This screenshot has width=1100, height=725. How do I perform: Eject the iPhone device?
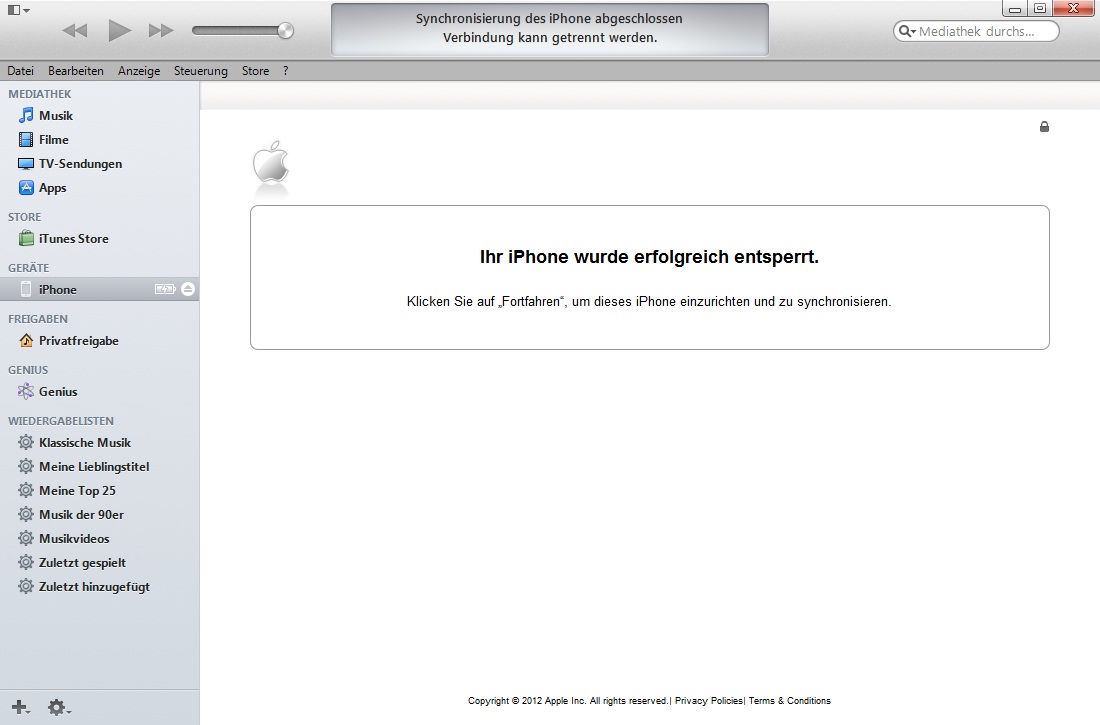tap(189, 289)
